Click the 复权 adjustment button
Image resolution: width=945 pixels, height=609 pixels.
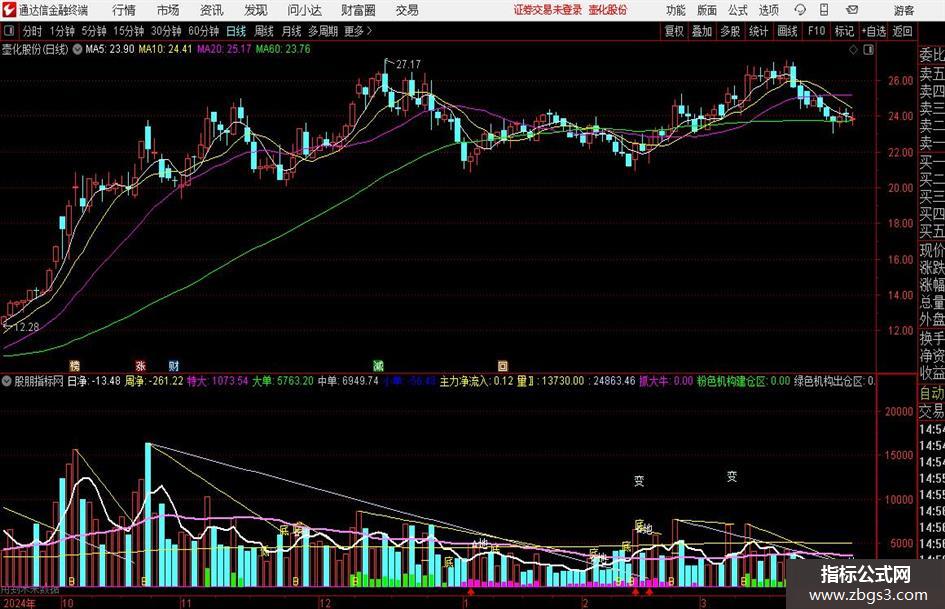pyautogui.click(x=674, y=31)
